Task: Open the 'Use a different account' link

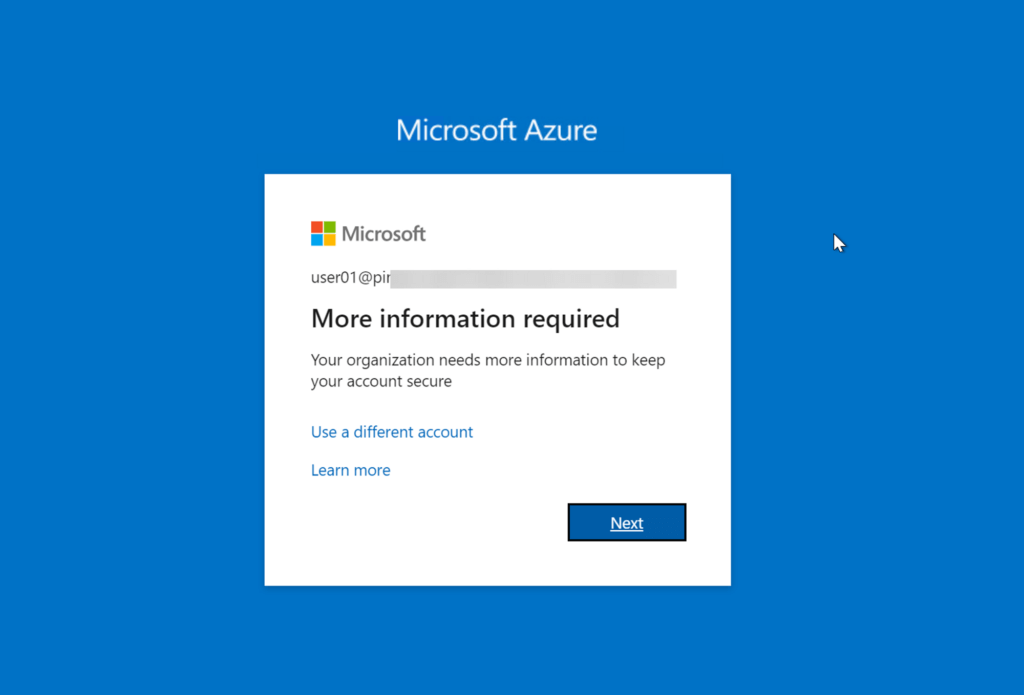Action: (392, 432)
